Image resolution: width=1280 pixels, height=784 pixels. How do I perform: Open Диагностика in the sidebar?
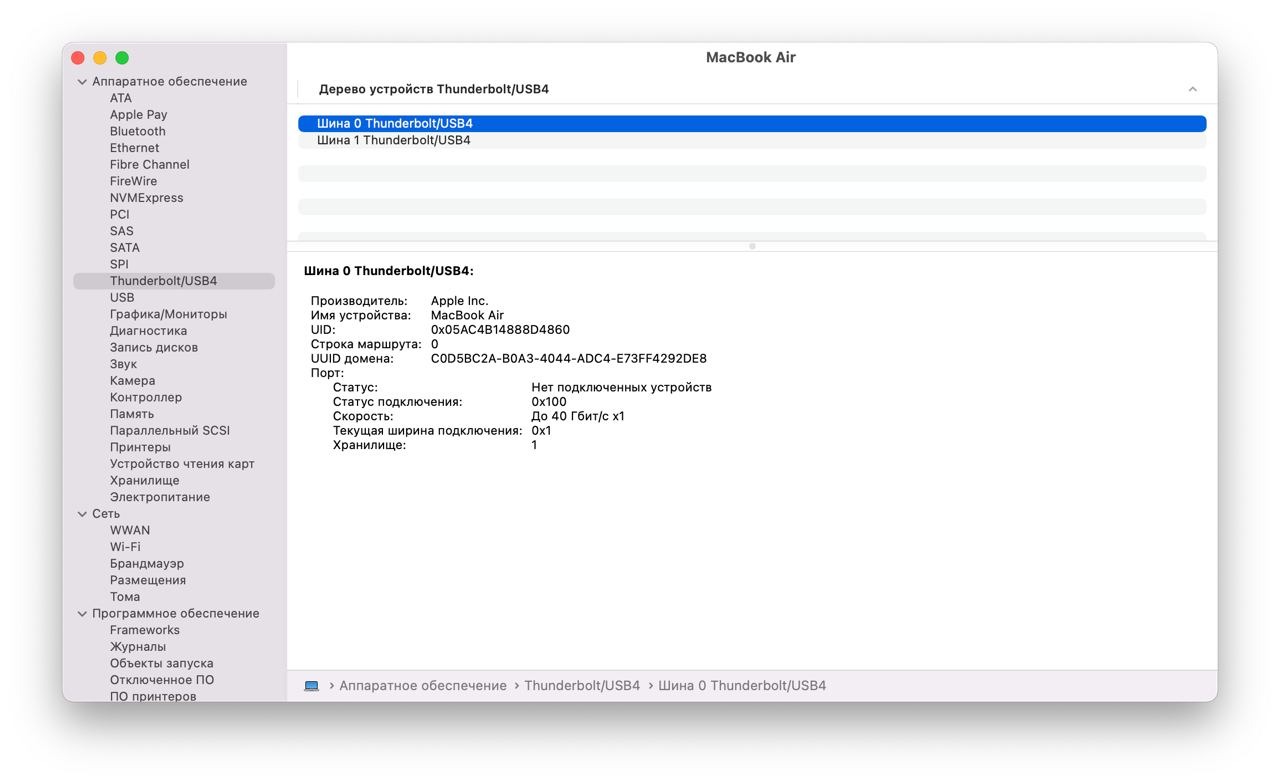(x=148, y=331)
